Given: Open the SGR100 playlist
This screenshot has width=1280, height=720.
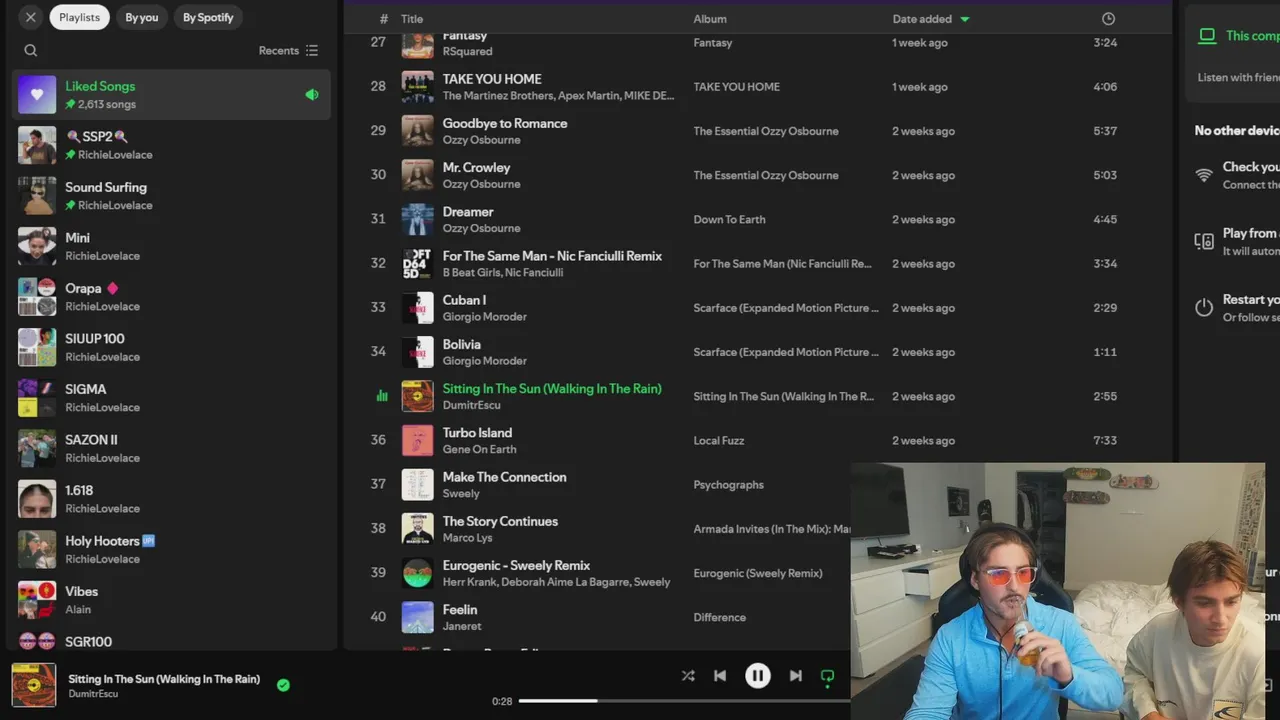Looking at the screenshot, I should [171, 641].
